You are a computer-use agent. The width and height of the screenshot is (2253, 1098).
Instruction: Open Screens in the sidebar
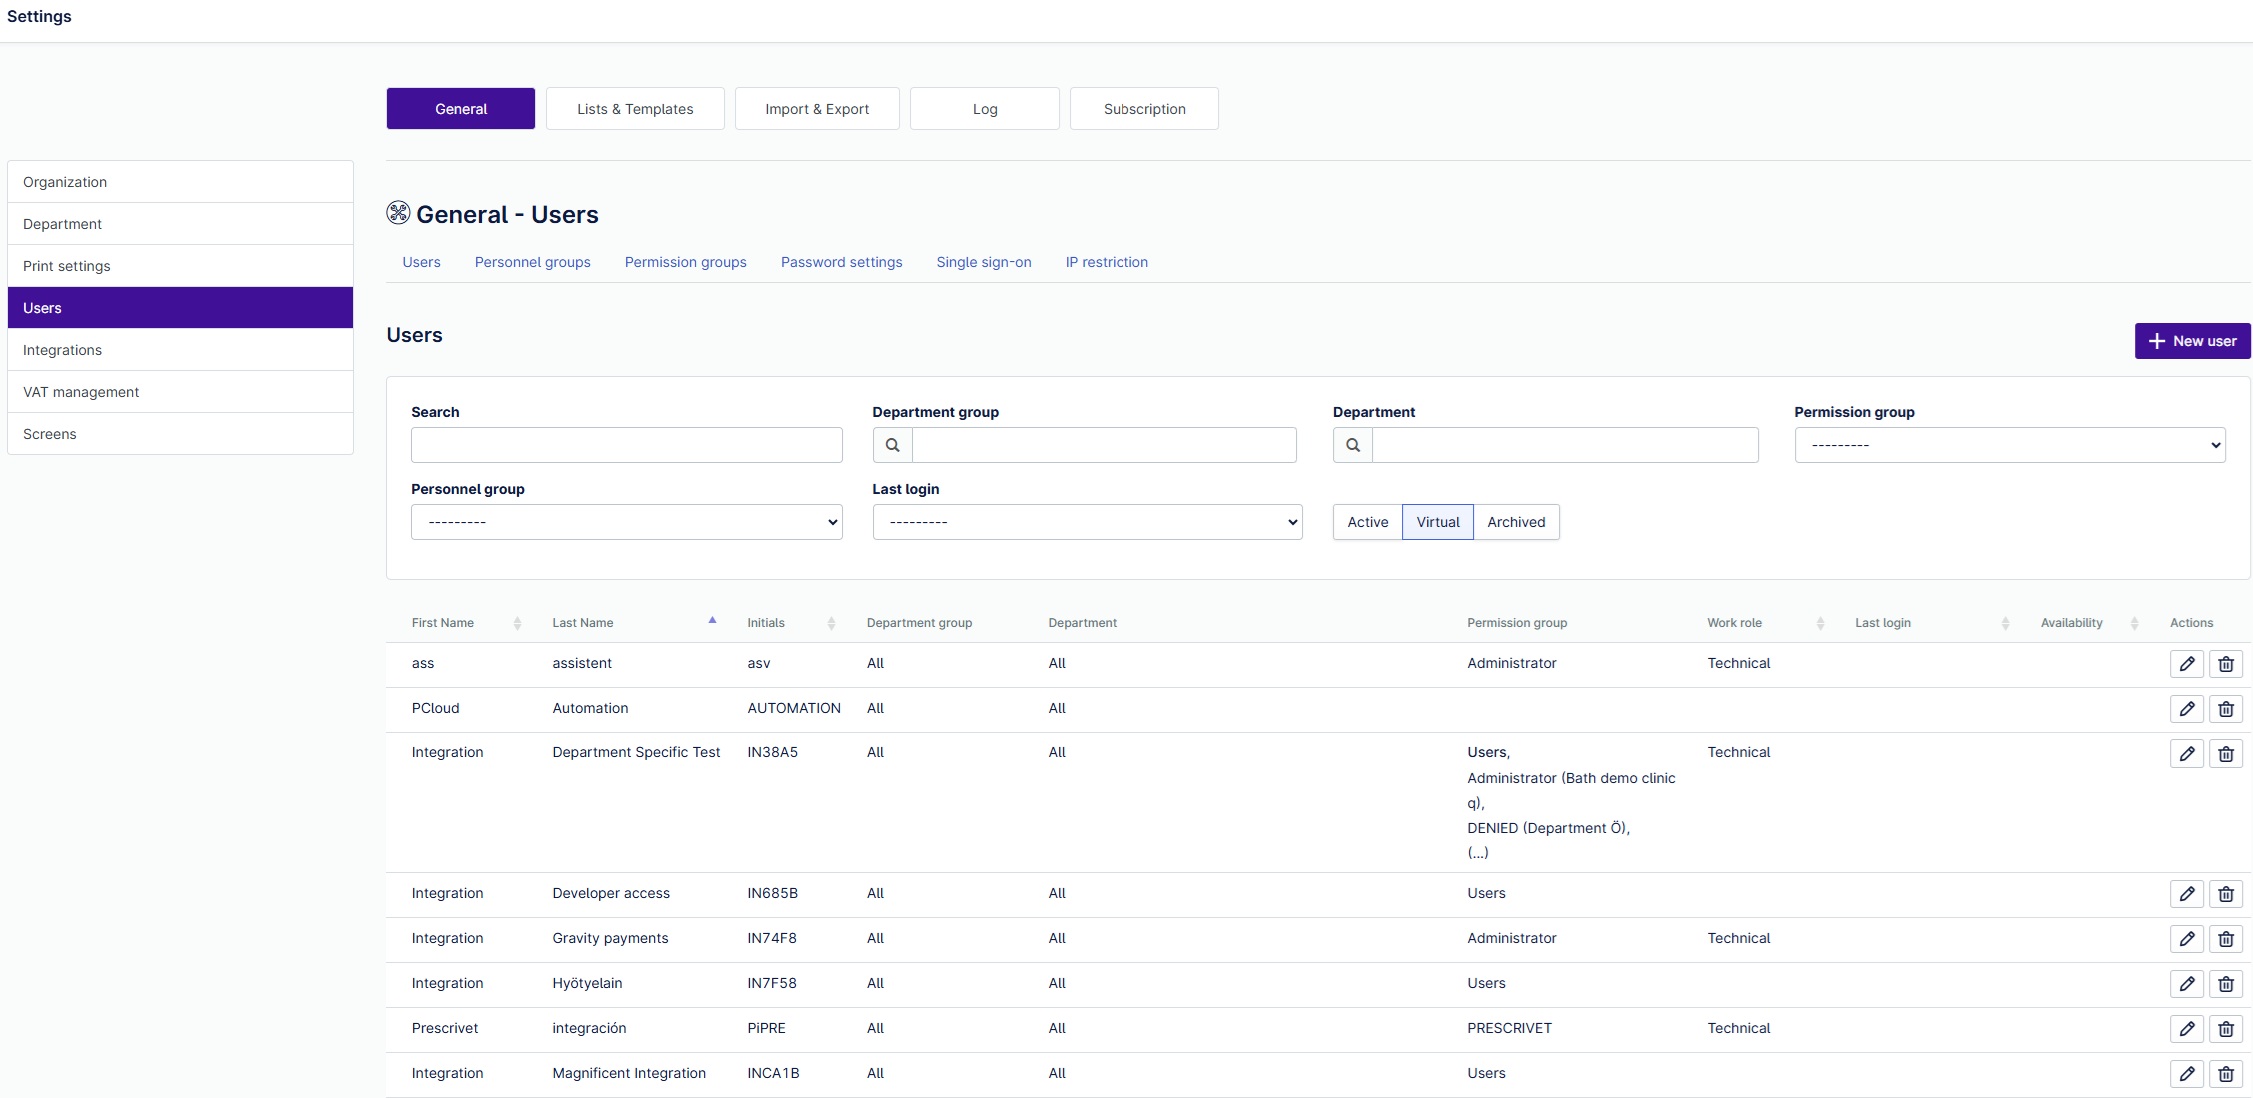pos(180,434)
